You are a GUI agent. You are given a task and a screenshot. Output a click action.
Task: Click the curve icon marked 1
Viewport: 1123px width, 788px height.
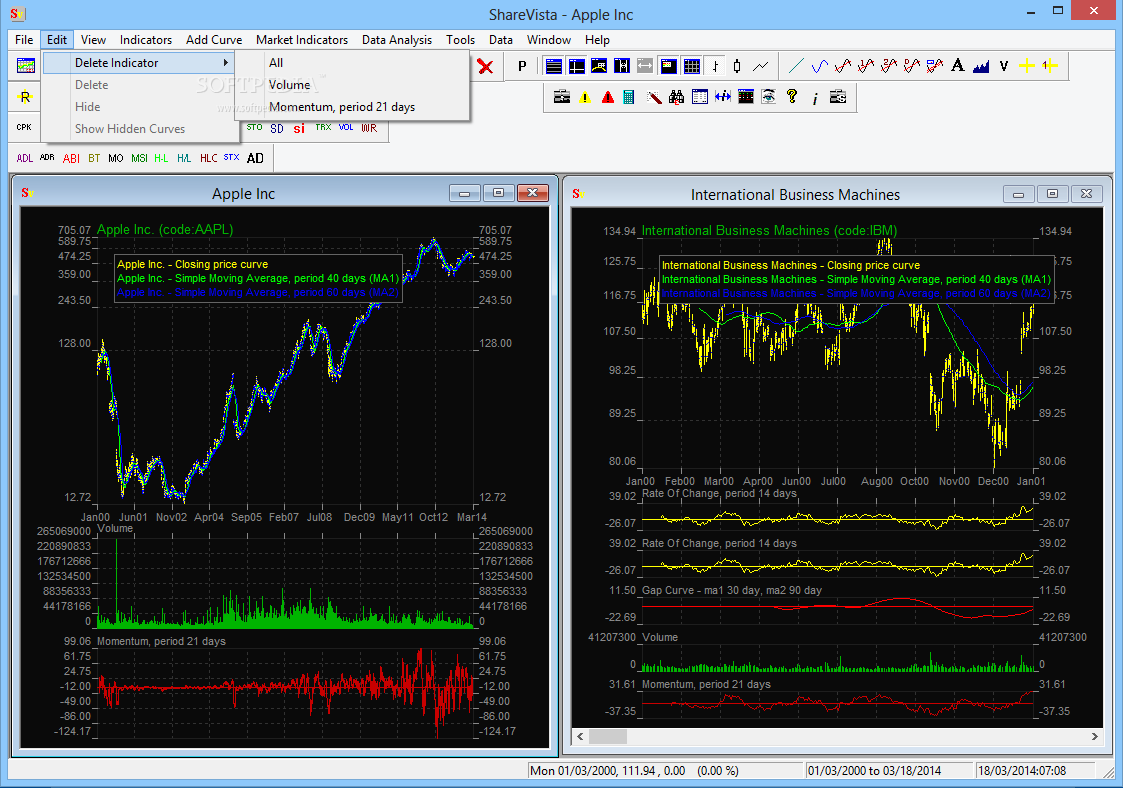866,67
